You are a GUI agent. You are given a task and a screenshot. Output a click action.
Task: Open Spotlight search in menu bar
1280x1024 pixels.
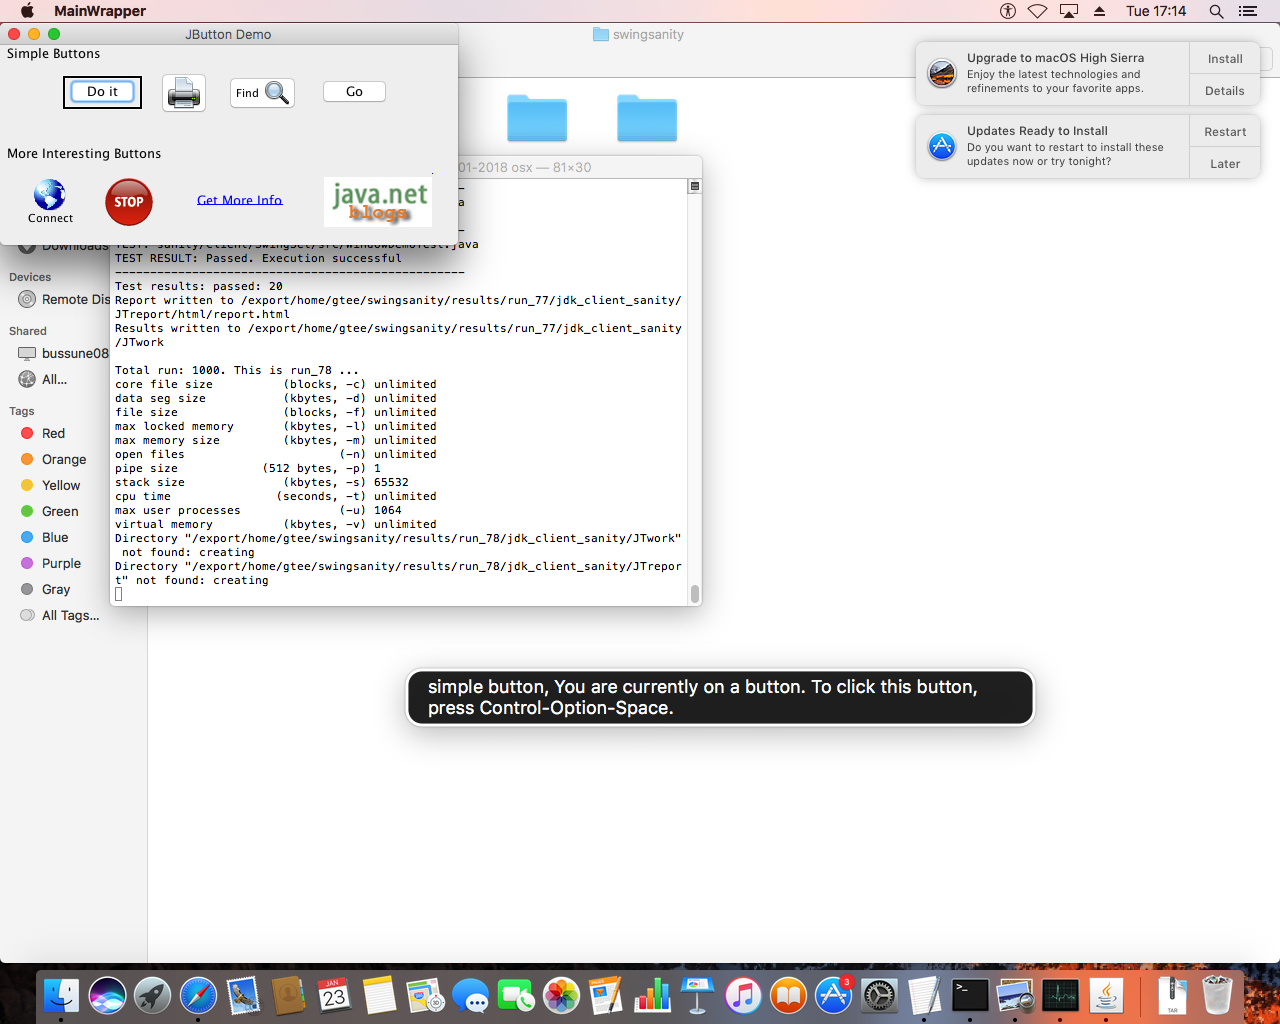point(1216,11)
